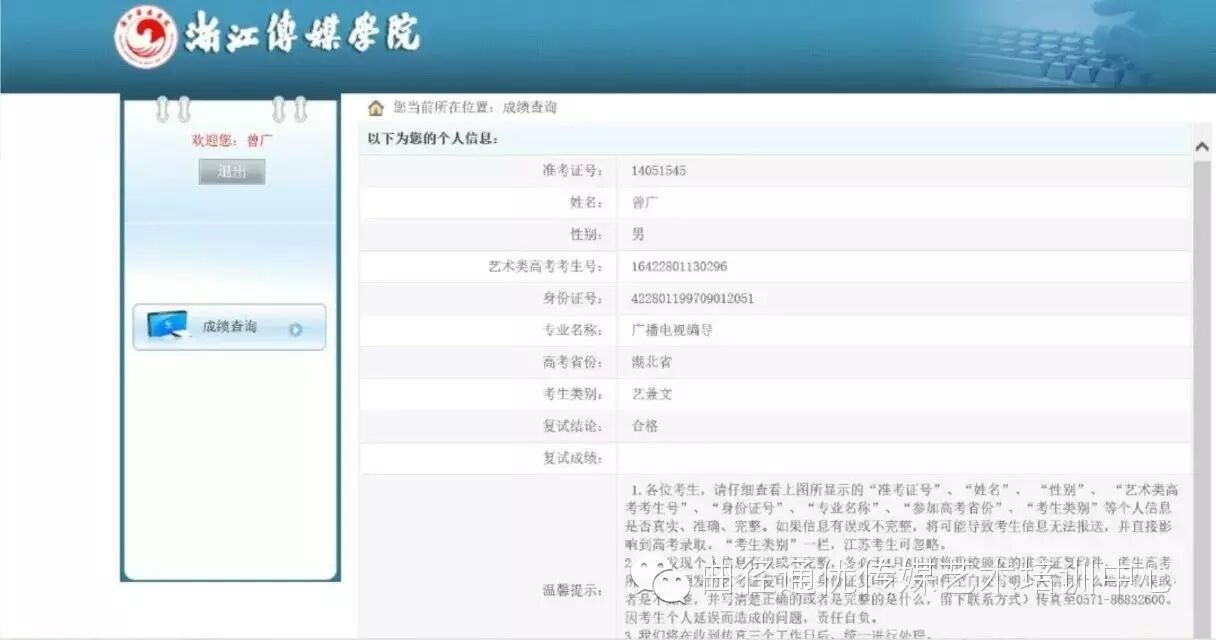Click value 广播电视编导

[x=671, y=331]
